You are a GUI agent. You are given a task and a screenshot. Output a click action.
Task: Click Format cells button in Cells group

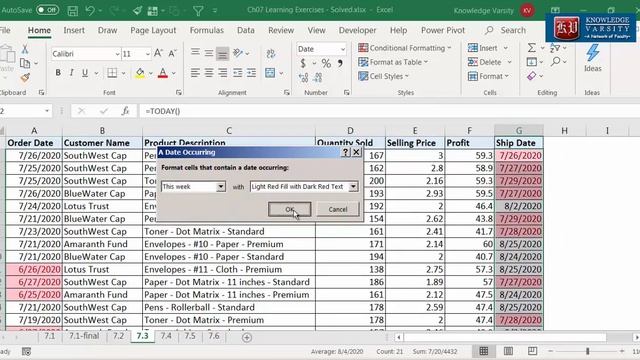coord(488,76)
